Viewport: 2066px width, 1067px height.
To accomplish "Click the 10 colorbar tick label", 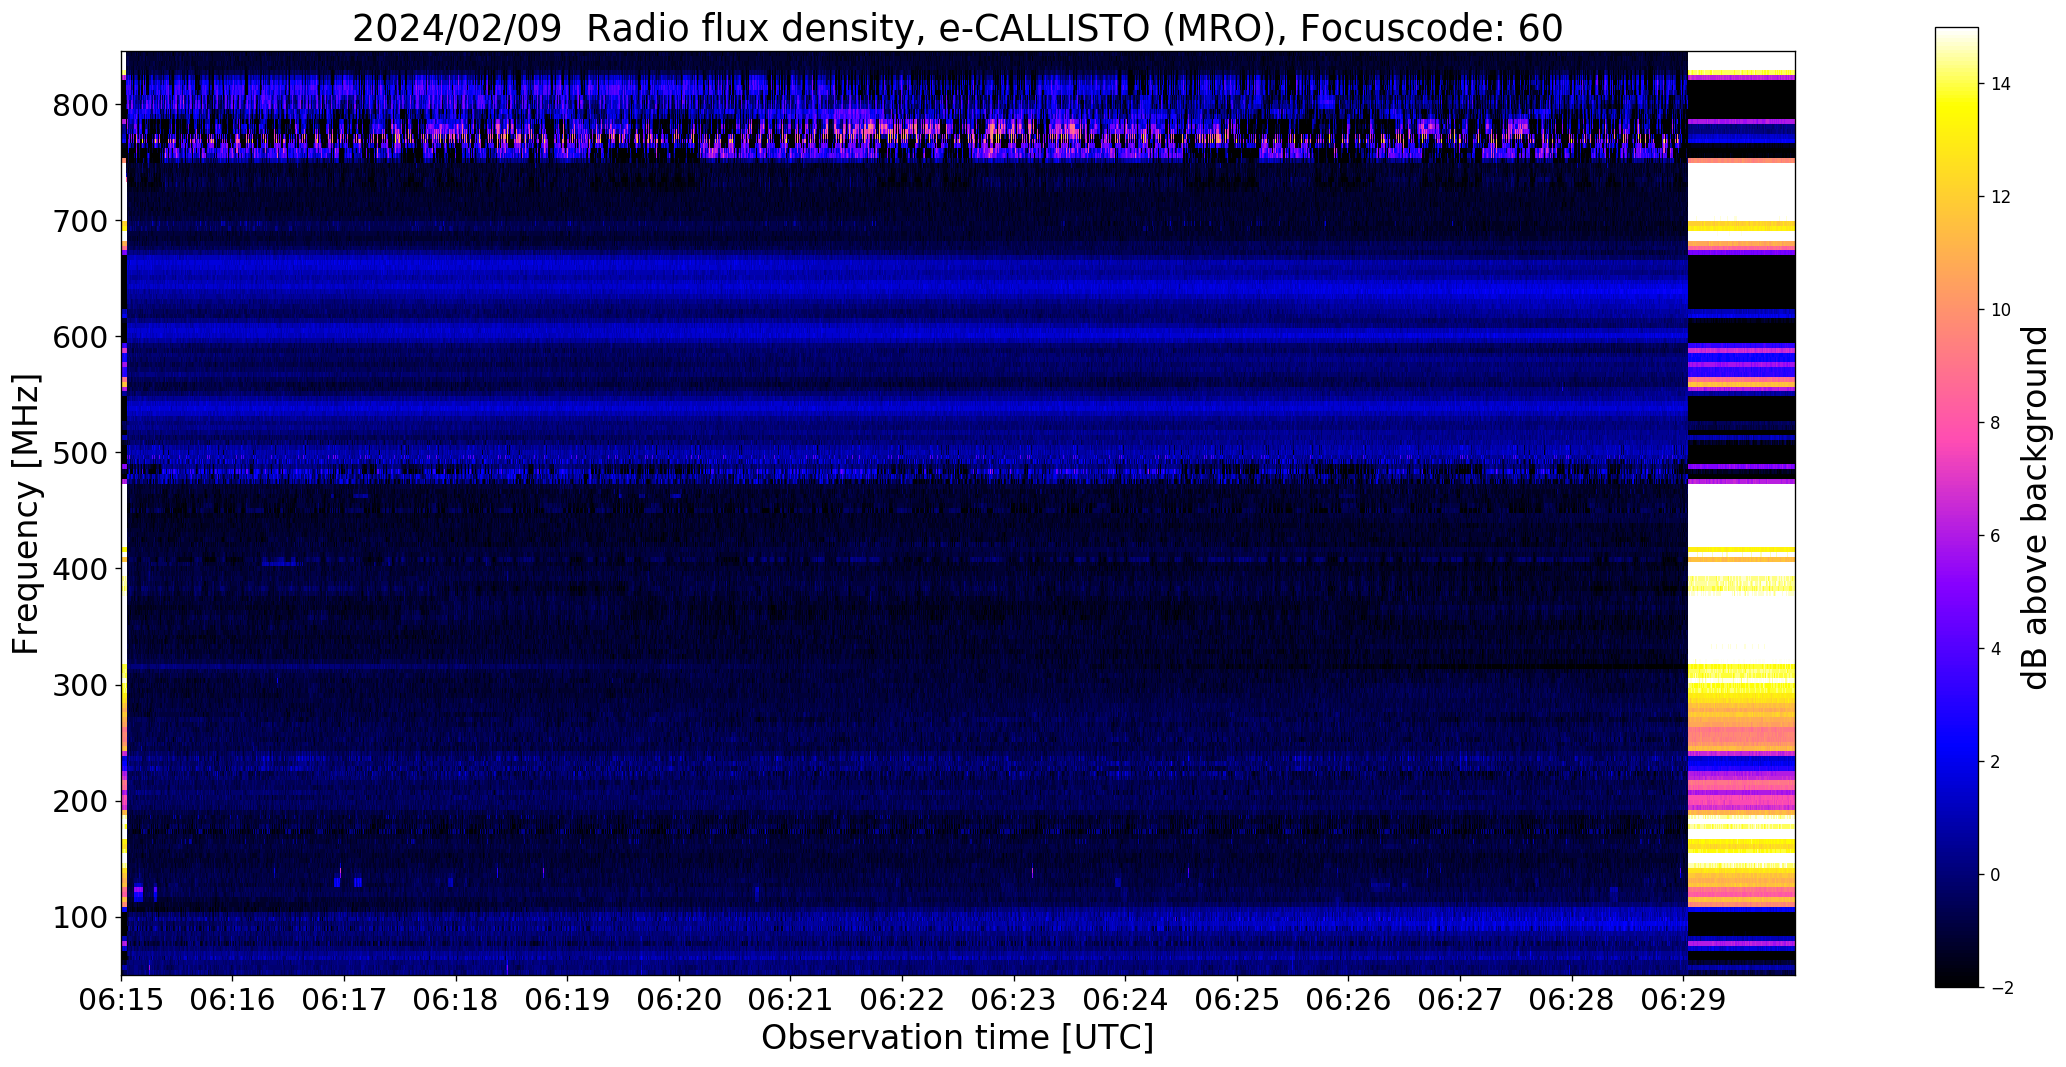I will coord(2001,310).
